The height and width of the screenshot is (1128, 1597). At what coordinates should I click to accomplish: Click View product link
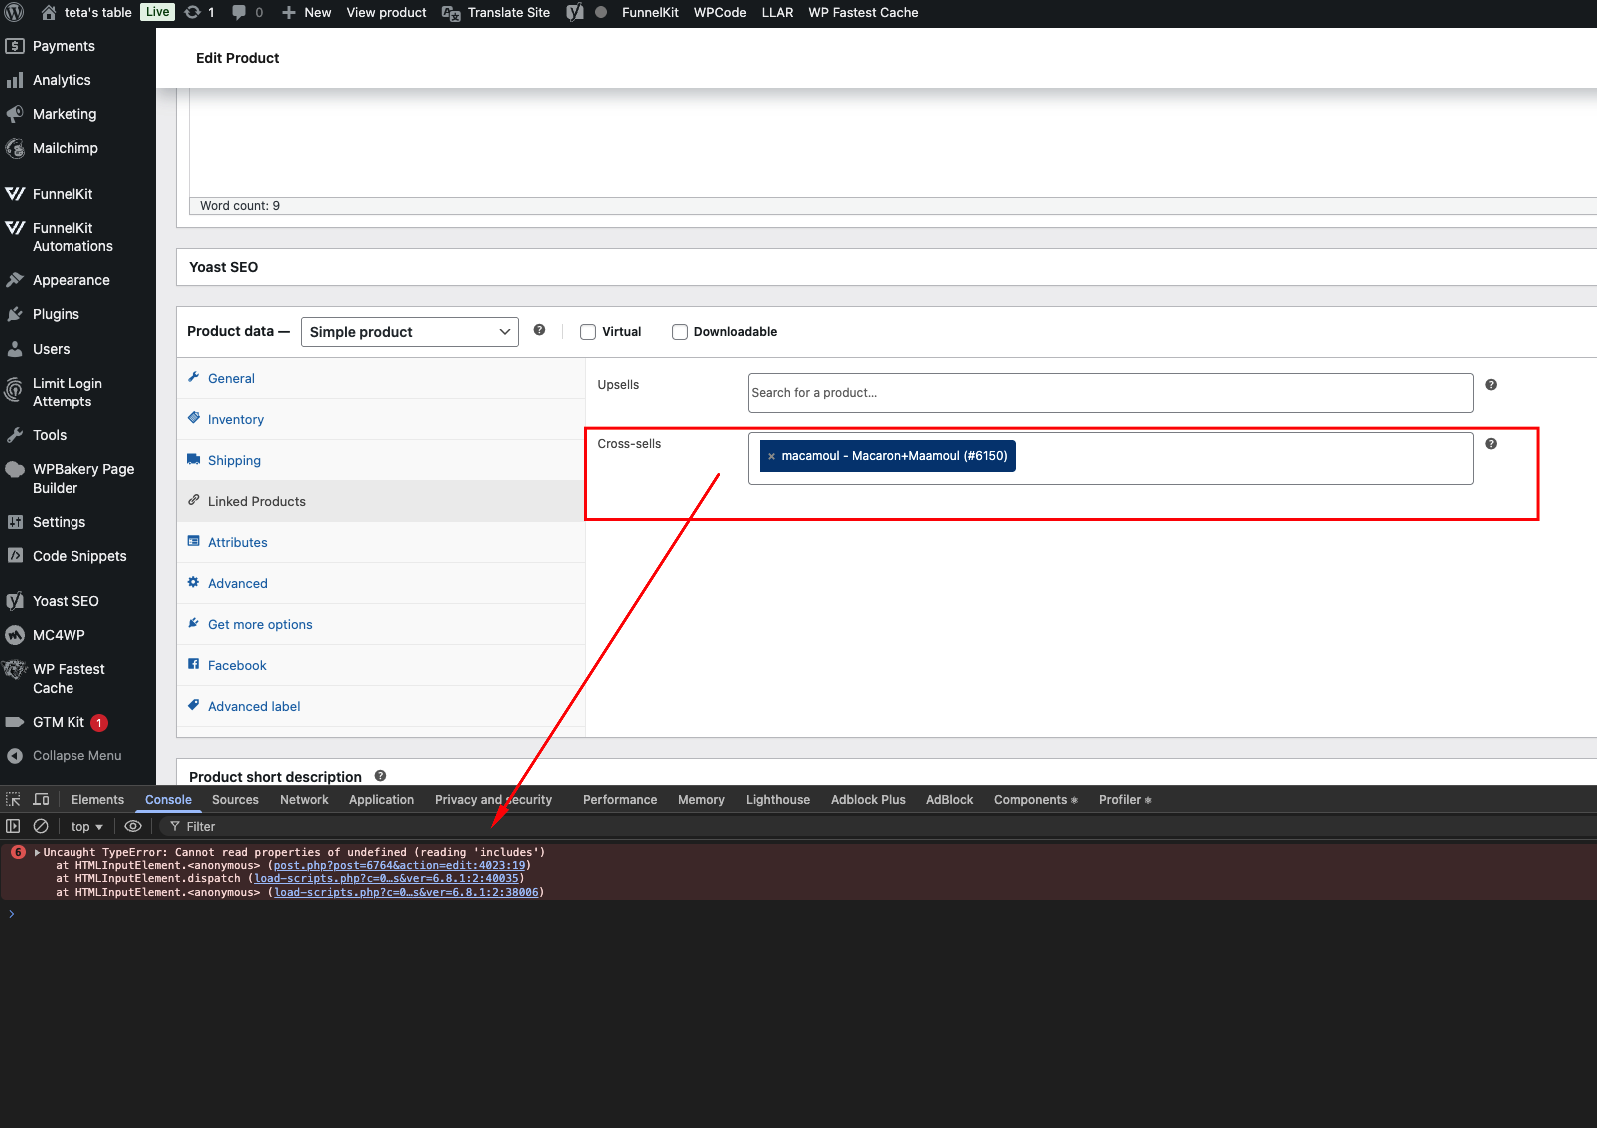386,12
